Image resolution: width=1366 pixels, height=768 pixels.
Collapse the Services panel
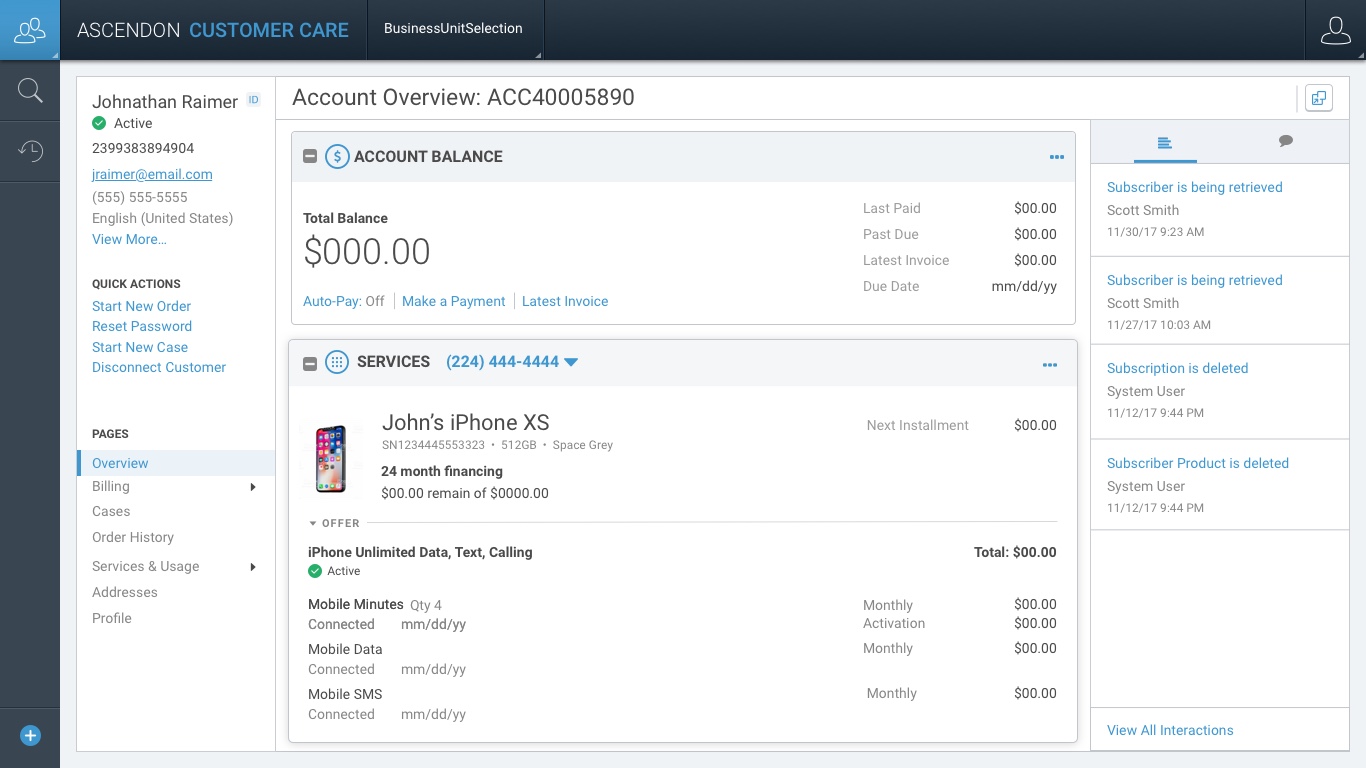[310, 363]
